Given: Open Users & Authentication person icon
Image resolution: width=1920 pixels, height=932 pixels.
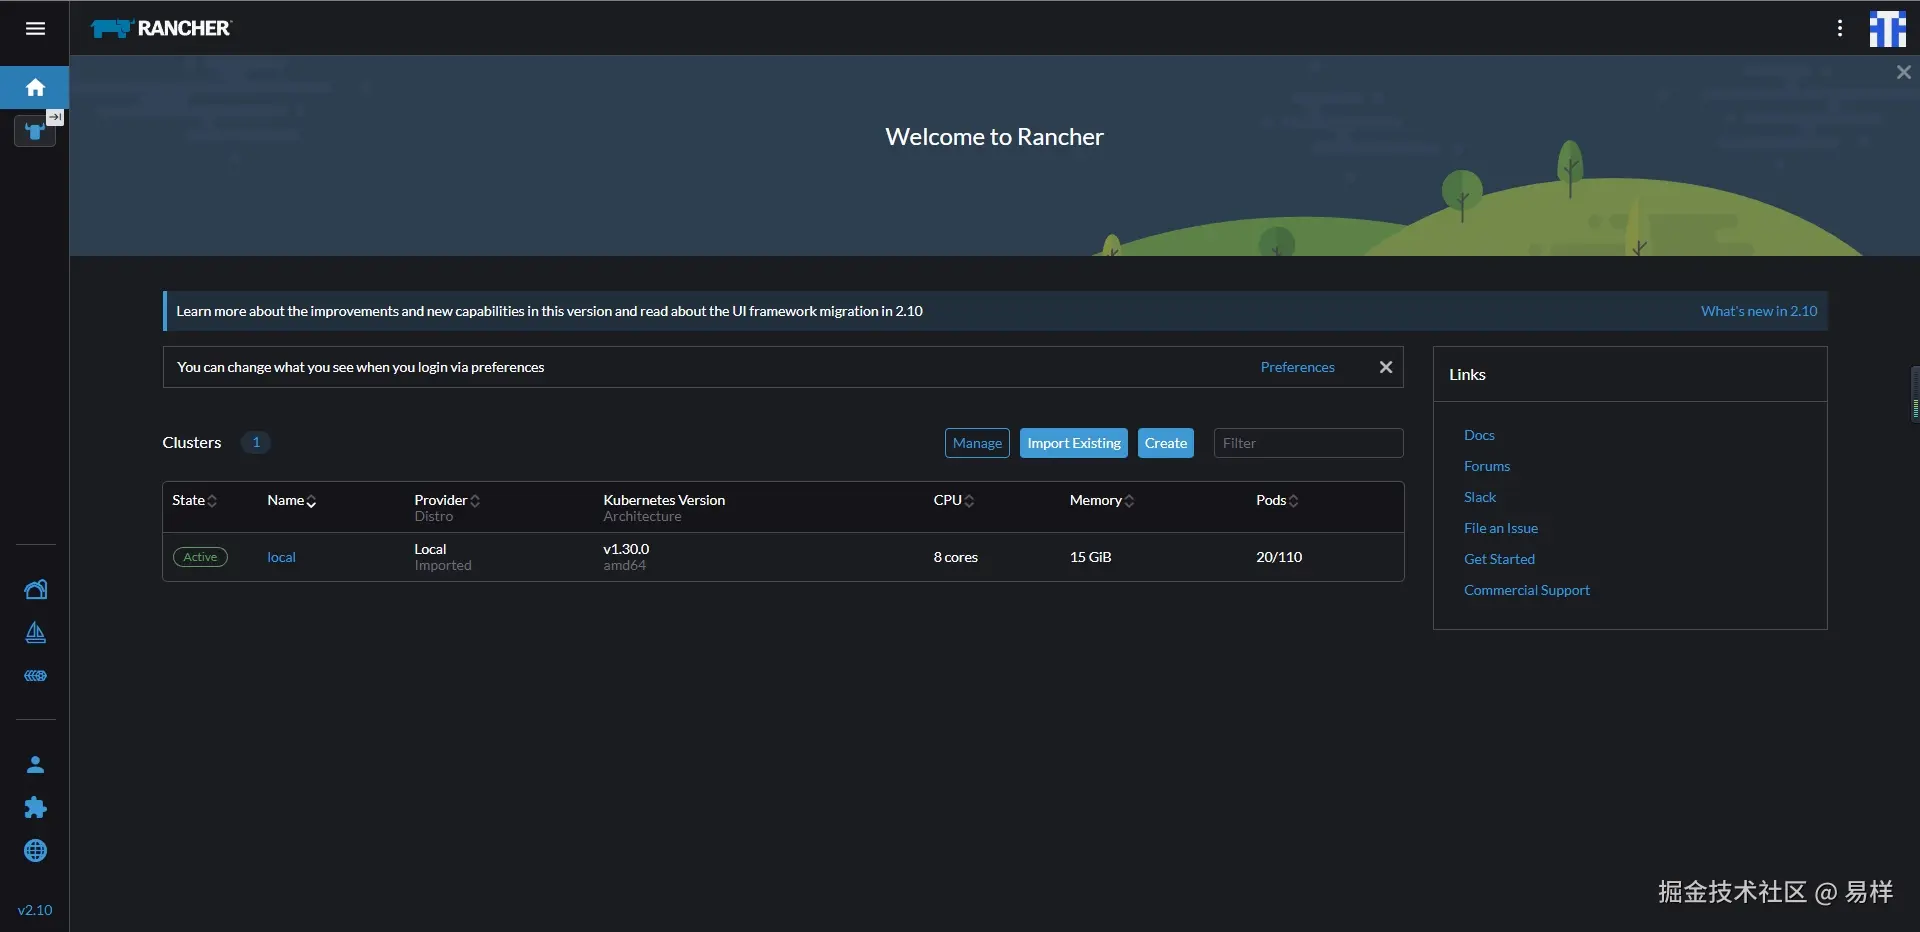Looking at the screenshot, I should click(x=35, y=765).
